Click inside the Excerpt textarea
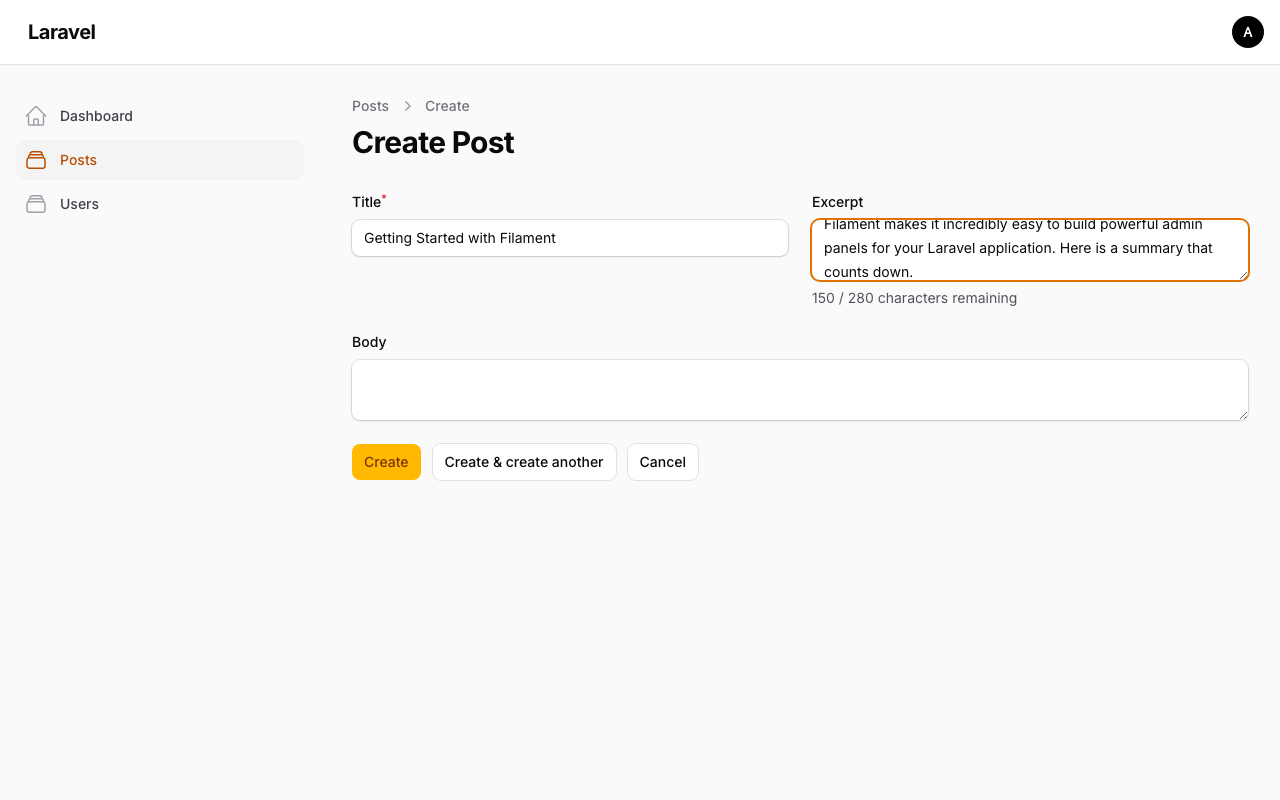Image resolution: width=1280 pixels, height=800 pixels. pyautogui.click(x=1030, y=250)
